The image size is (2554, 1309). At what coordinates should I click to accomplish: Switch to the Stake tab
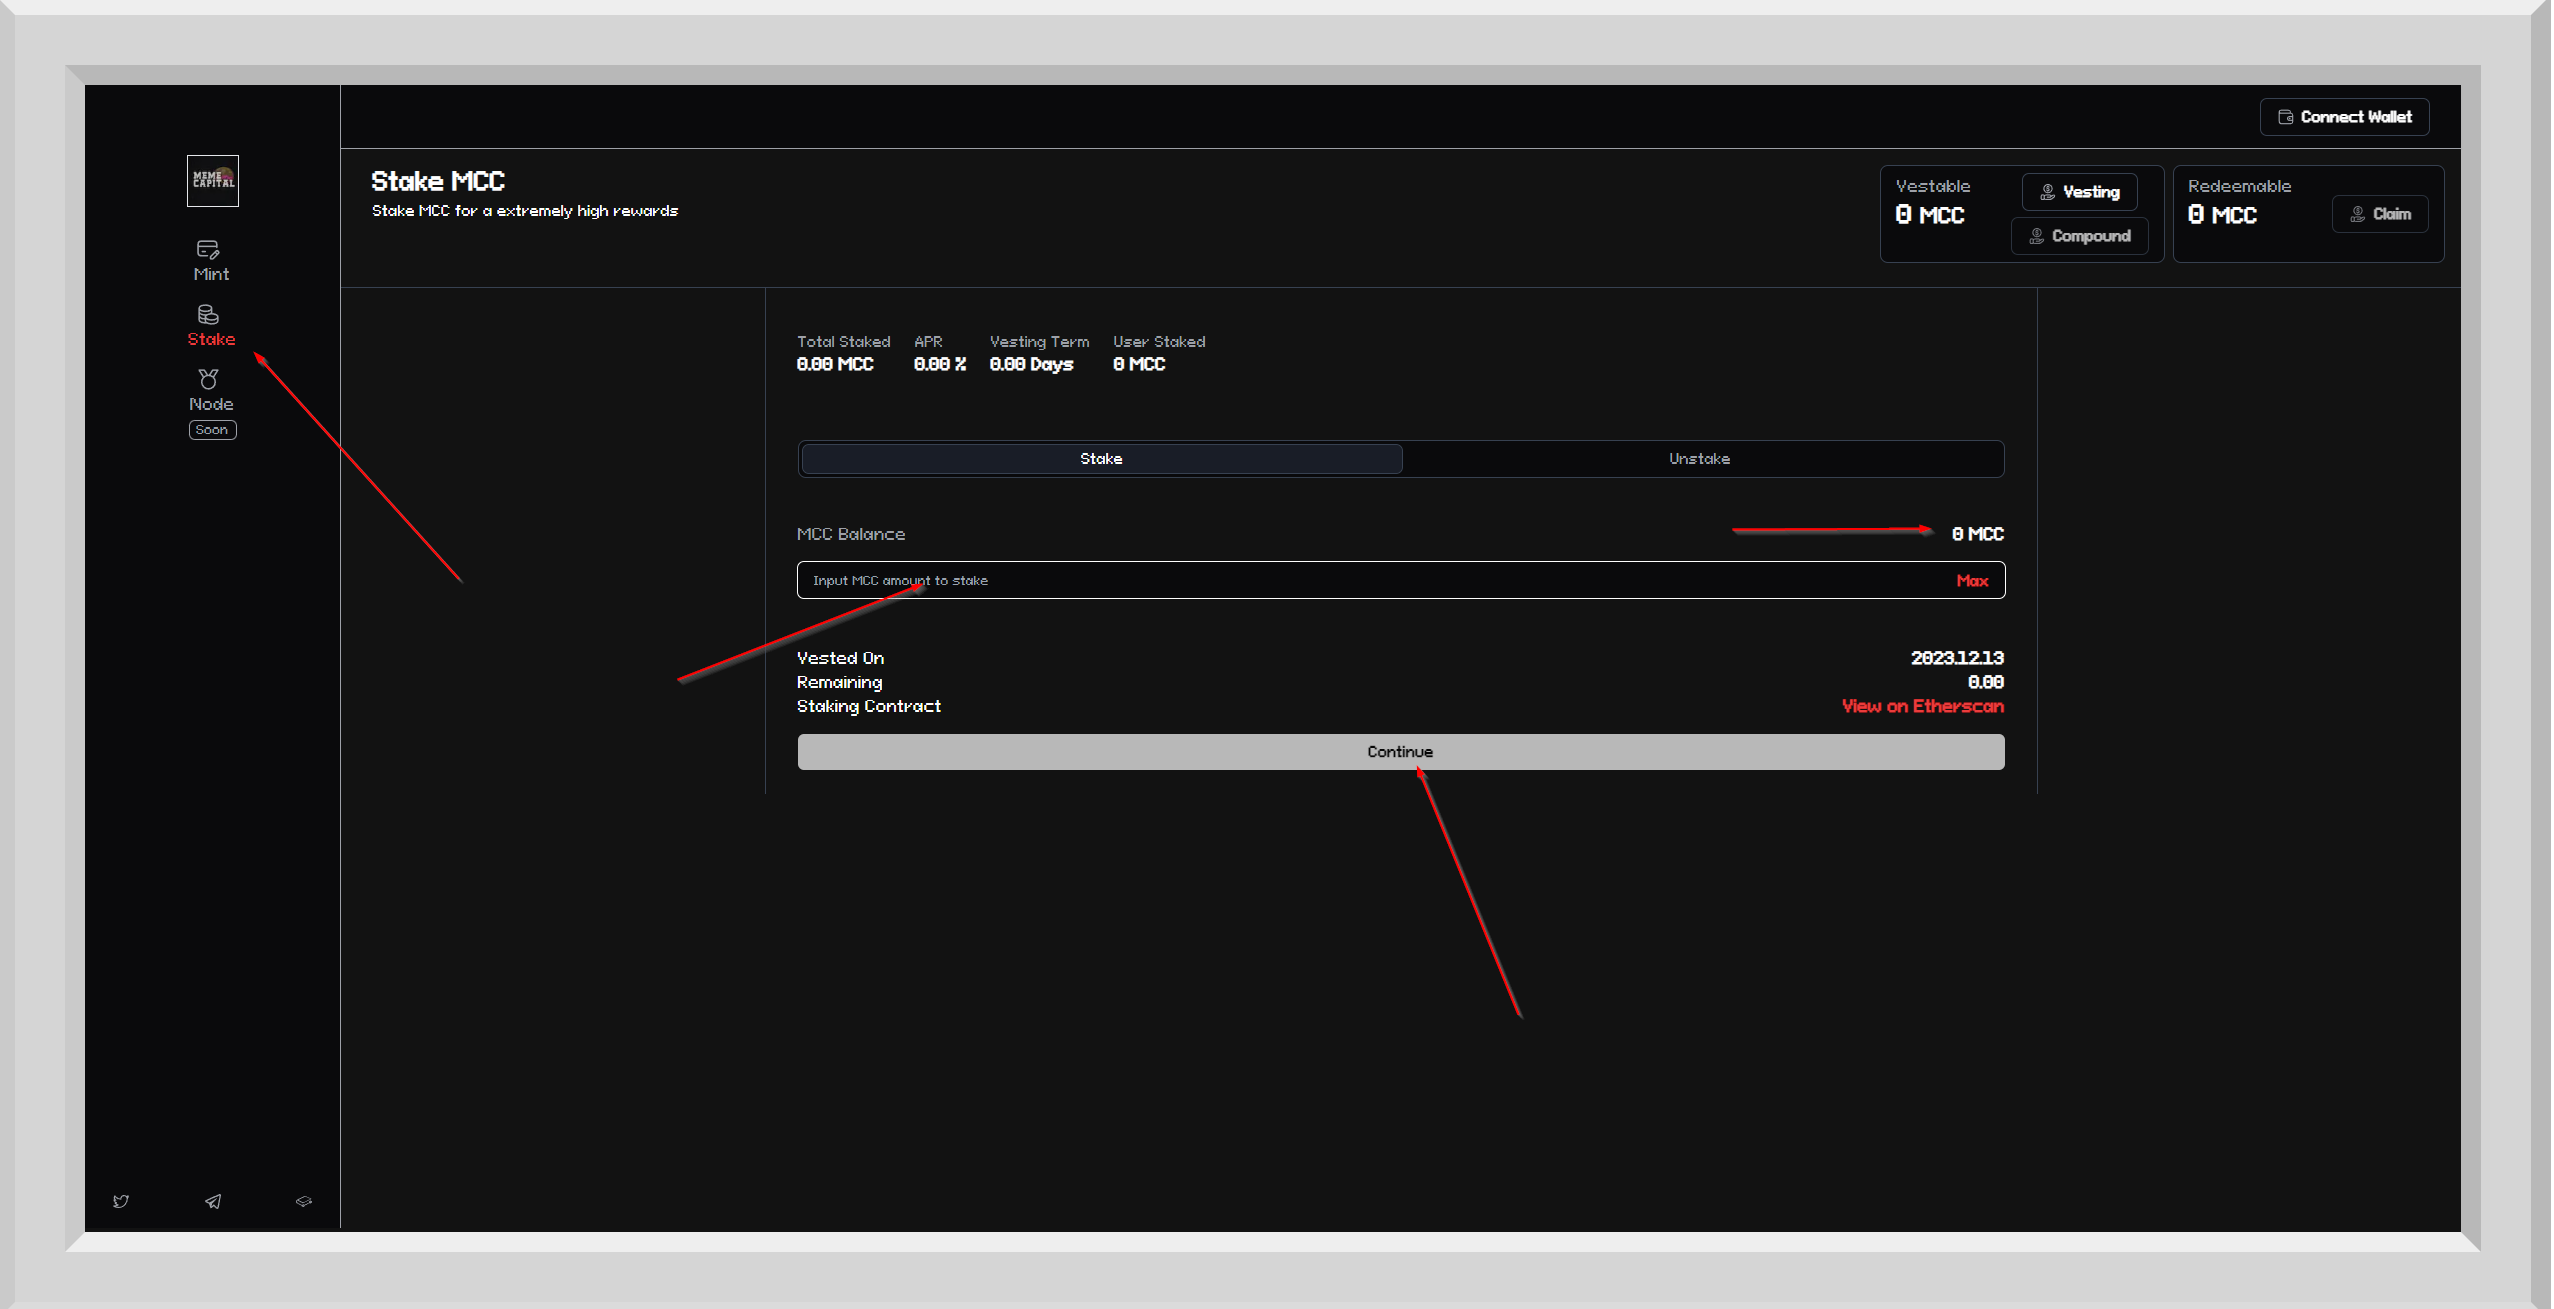(x=1101, y=459)
